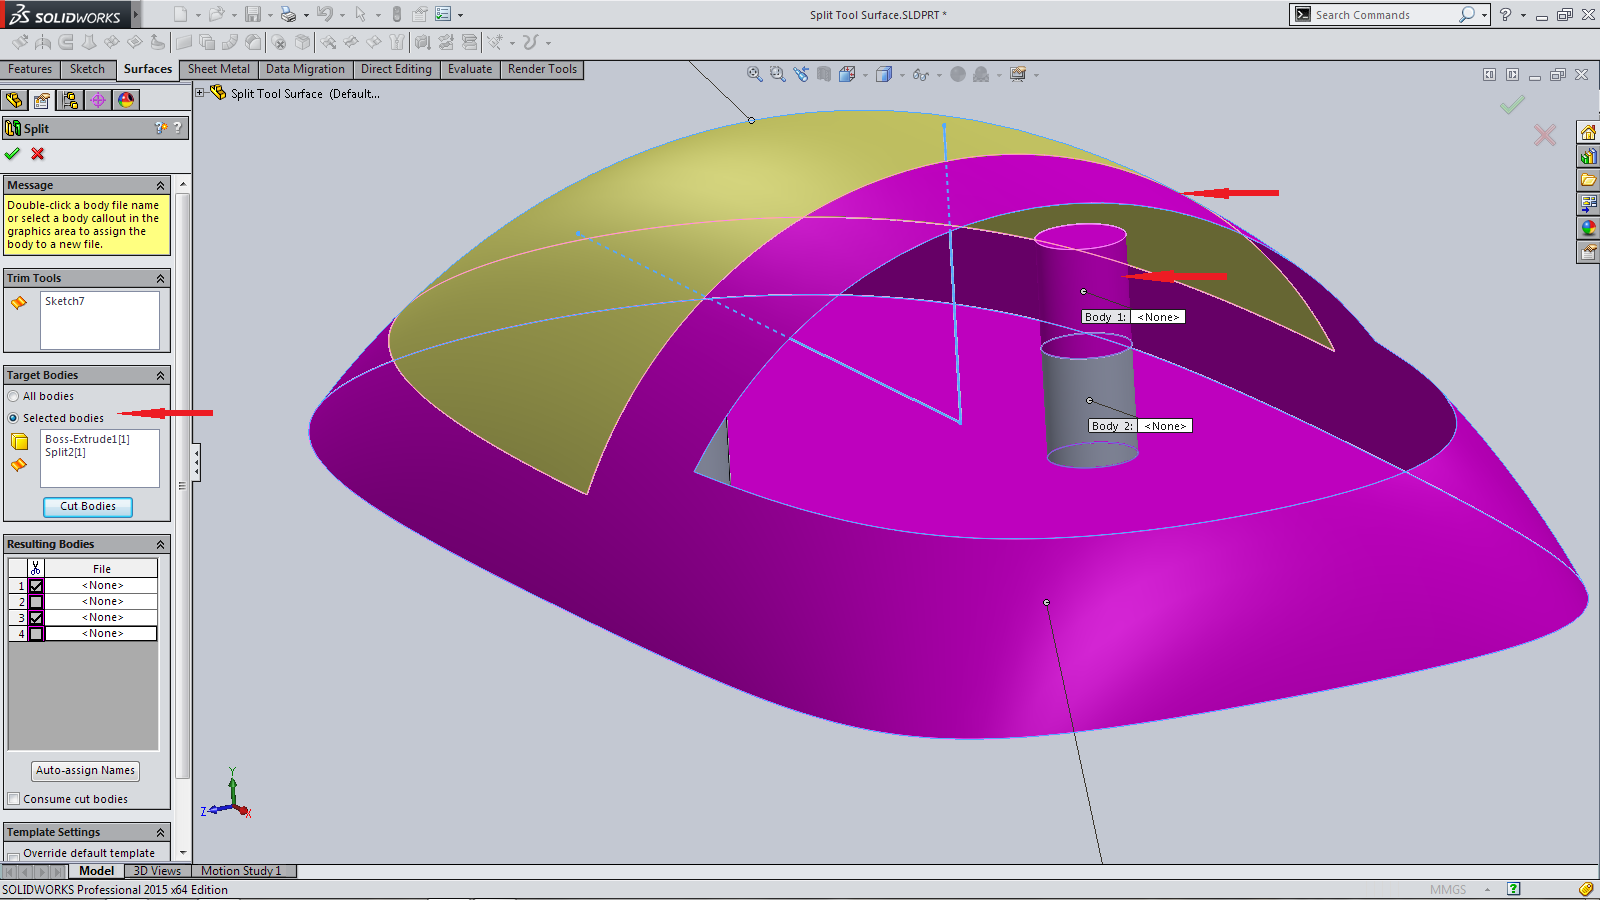This screenshot has width=1600, height=900.
Task: Confirm the Split with the green checkmark
Action: (12, 154)
